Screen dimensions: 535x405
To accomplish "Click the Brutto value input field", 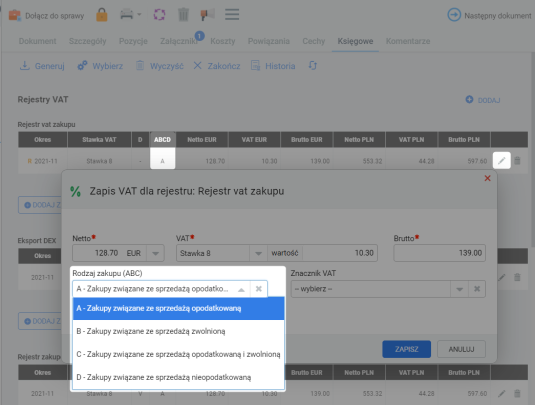I will [439, 253].
